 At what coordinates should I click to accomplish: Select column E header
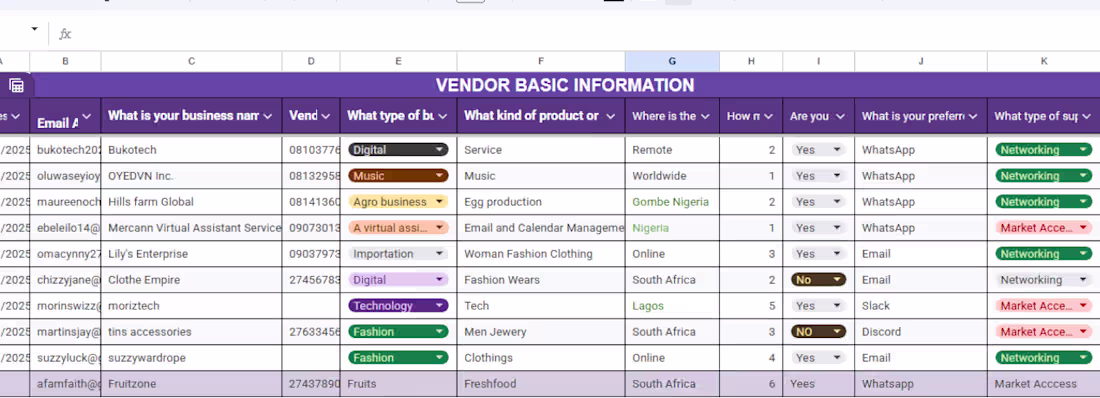[398, 62]
